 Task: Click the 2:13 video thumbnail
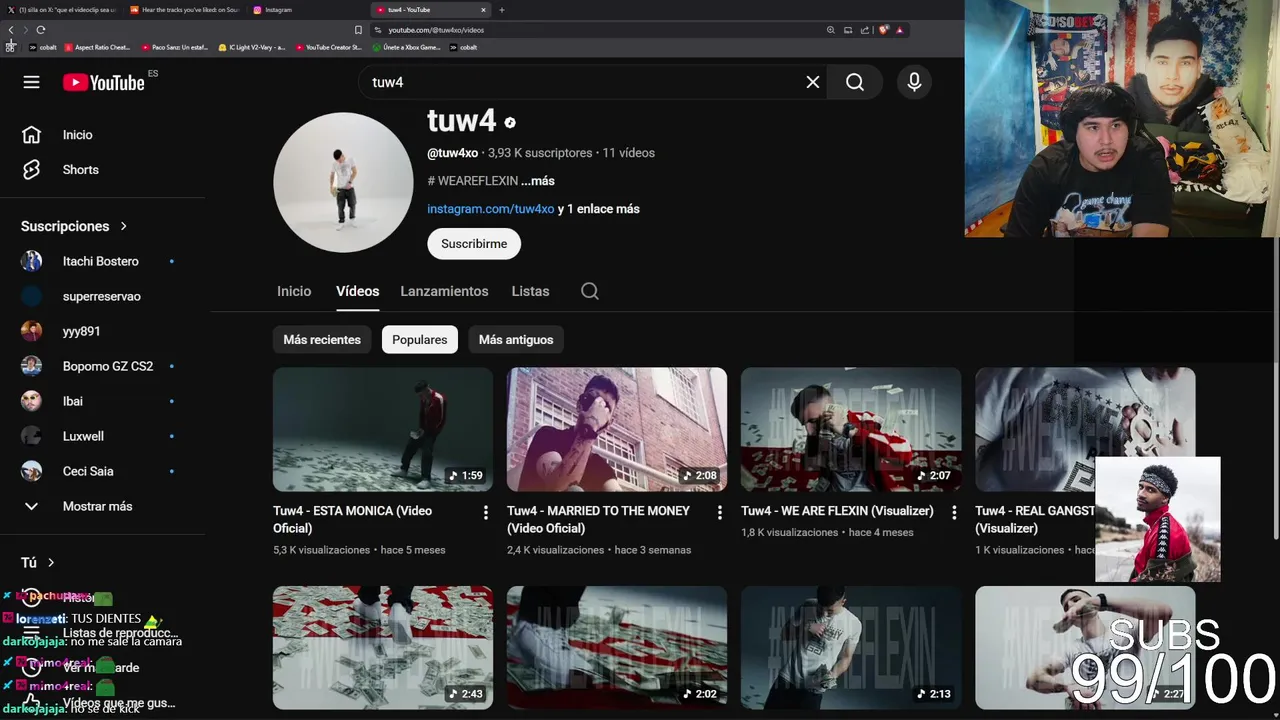pyautogui.click(x=851, y=647)
